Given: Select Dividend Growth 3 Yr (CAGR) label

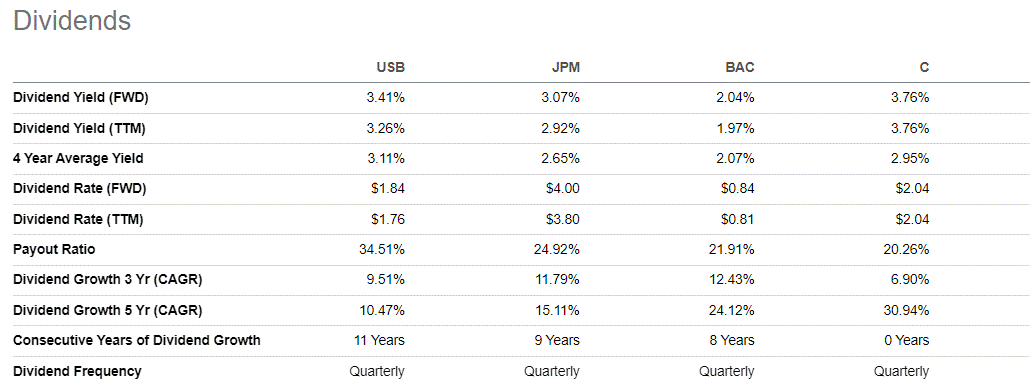Looking at the screenshot, I should tap(108, 280).
